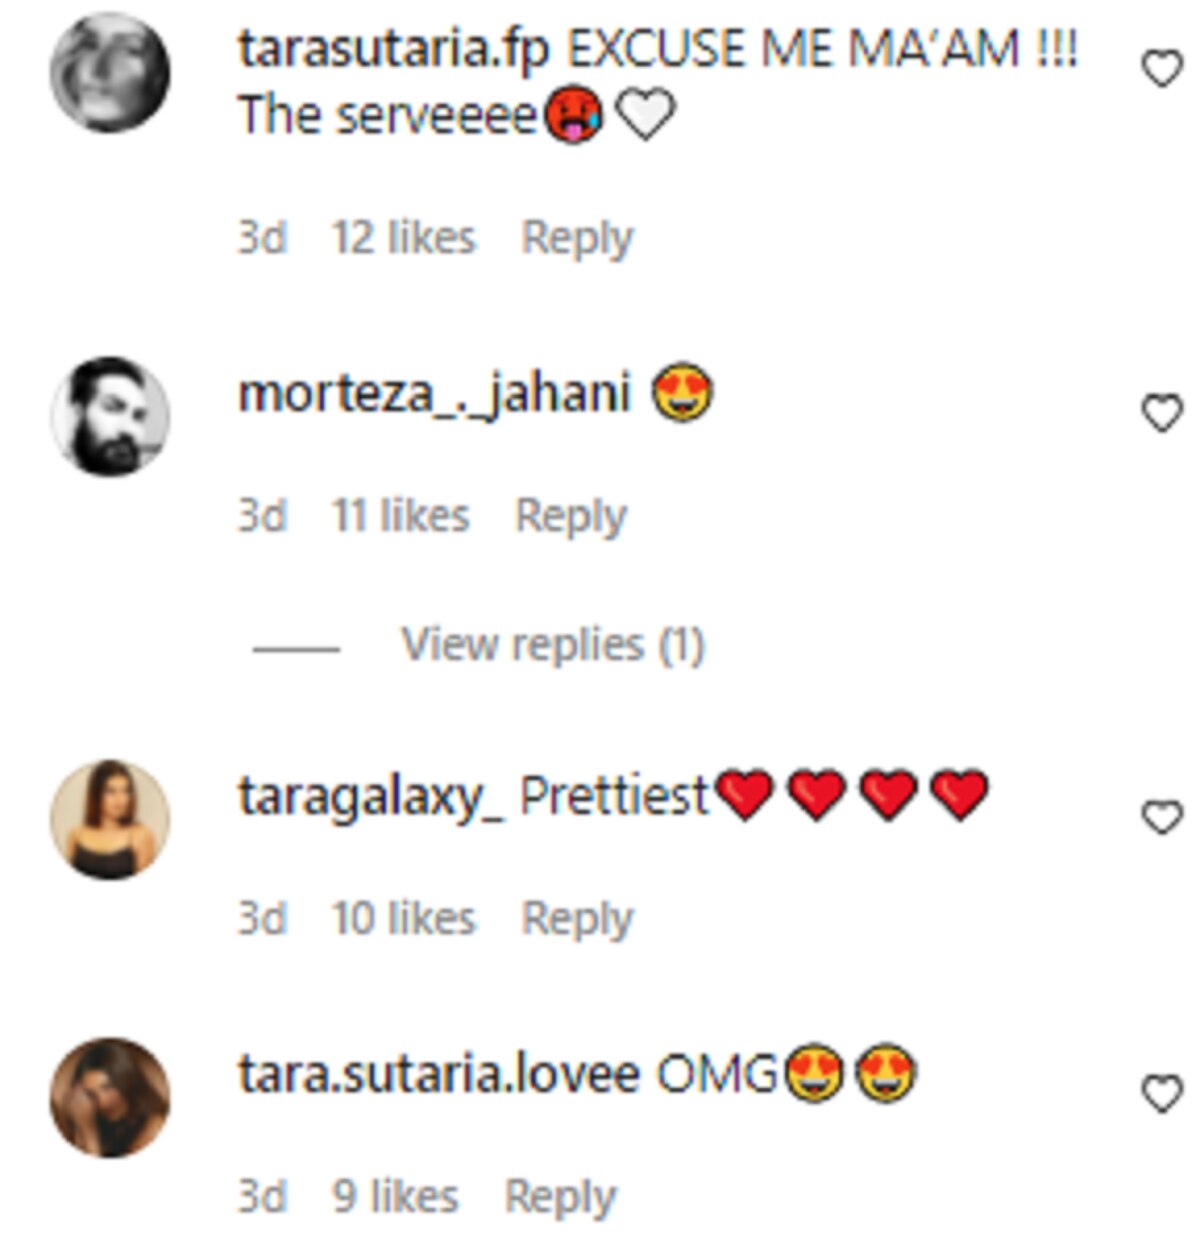Go to taragalaxy_ username link
The width and height of the screenshot is (1200, 1233).
pyautogui.click(x=371, y=797)
